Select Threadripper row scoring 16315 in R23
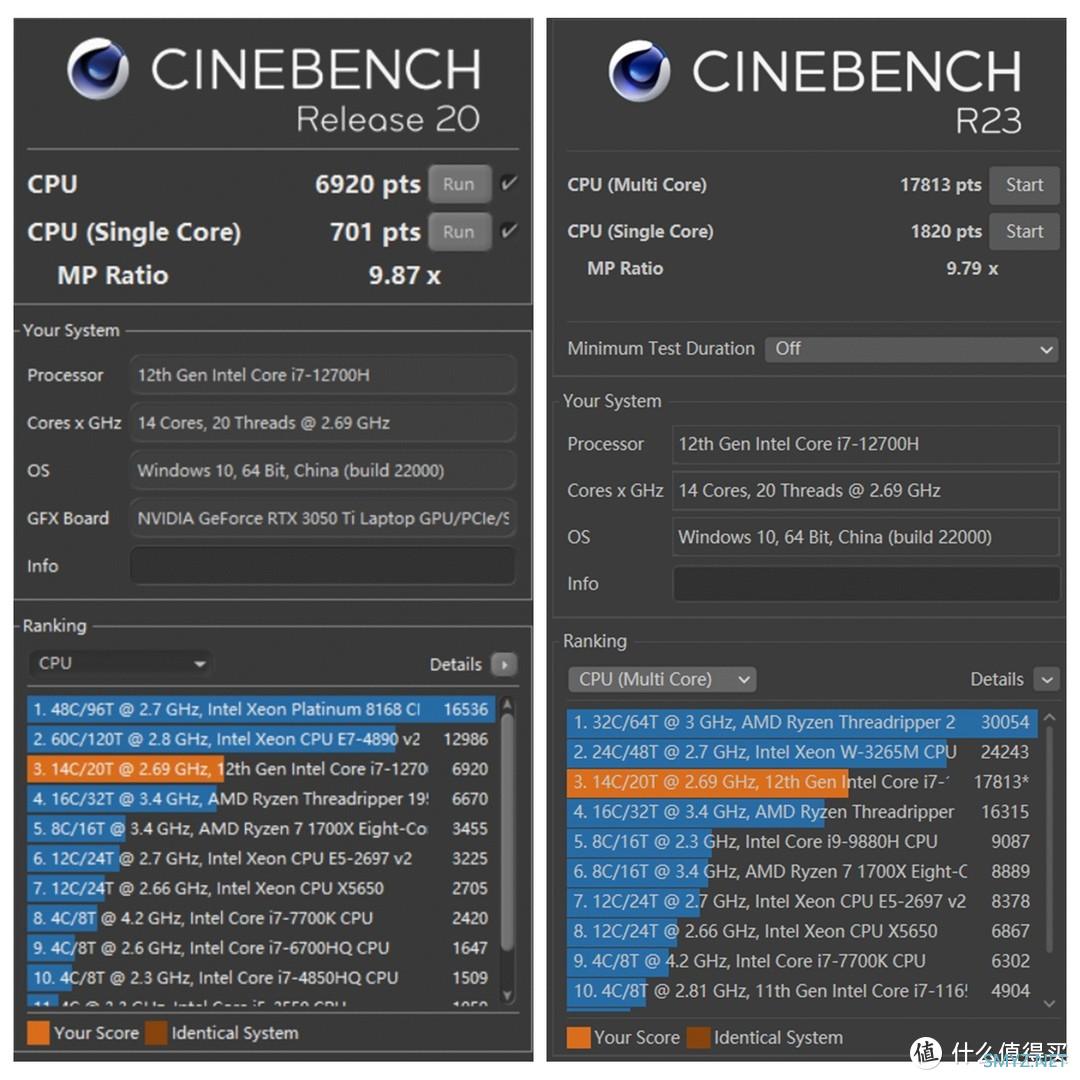This screenshot has width=1080, height=1080. pos(802,812)
